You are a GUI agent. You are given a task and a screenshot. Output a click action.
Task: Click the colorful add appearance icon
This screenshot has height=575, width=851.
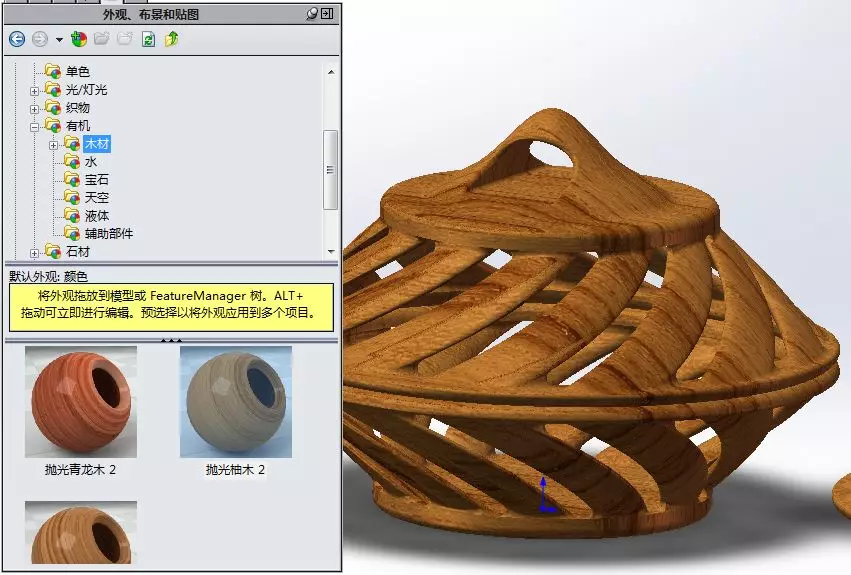tap(79, 39)
